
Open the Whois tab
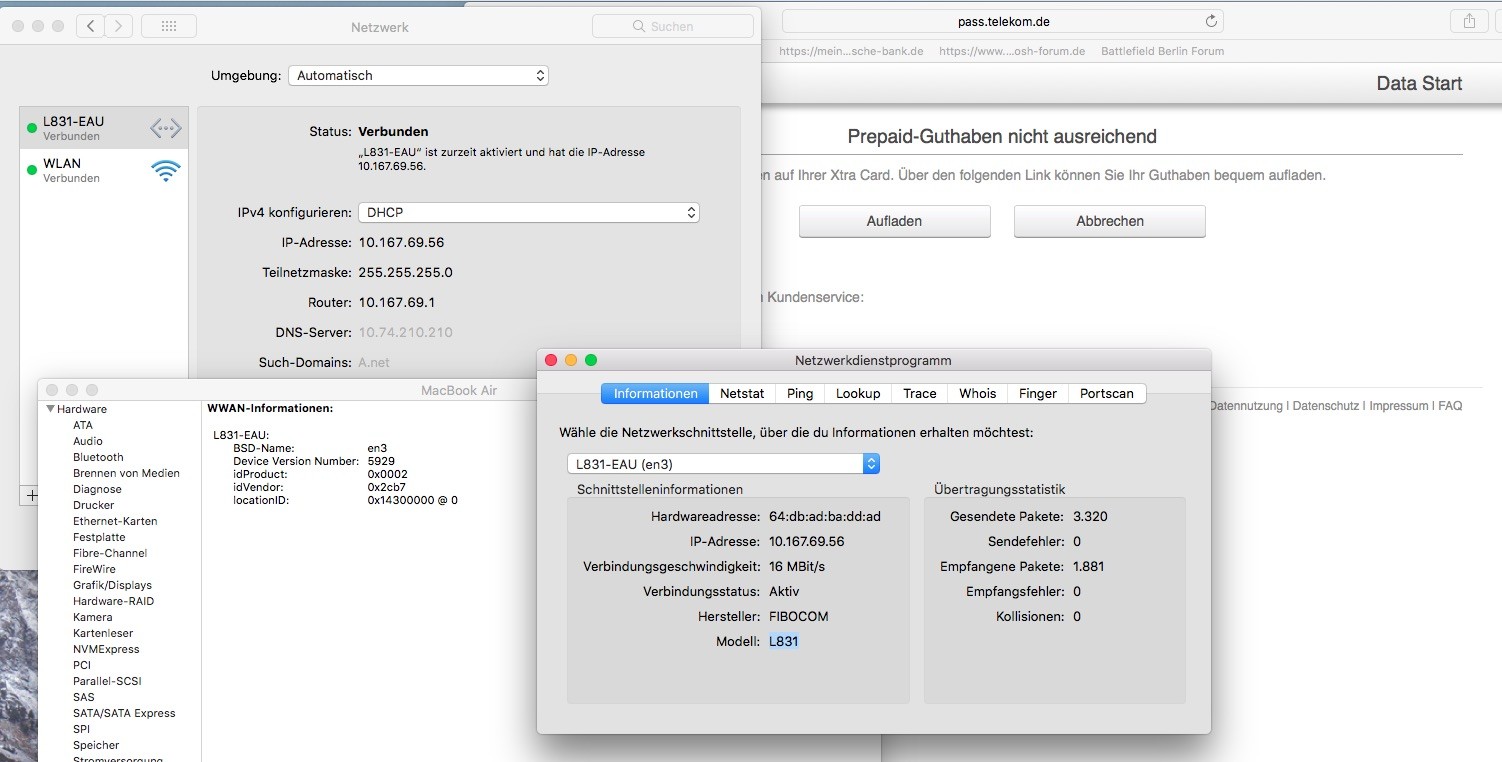click(978, 393)
